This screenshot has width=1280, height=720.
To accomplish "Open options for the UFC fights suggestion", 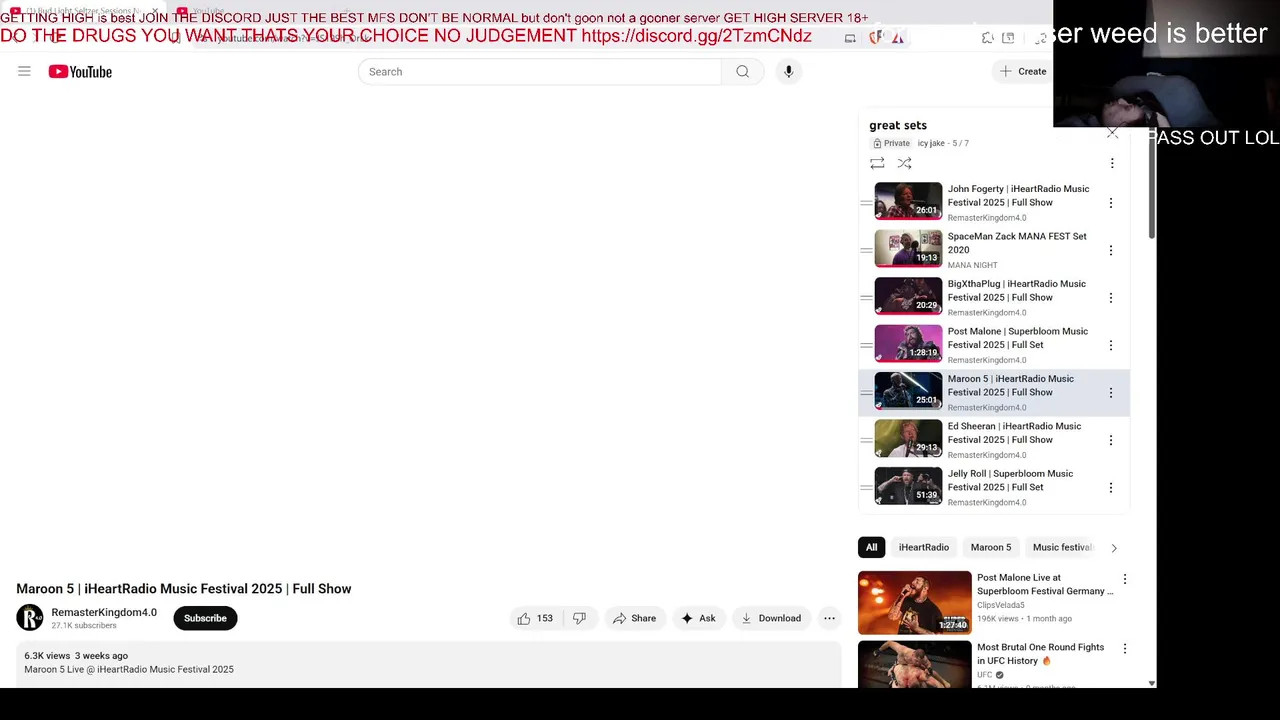I will (1124, 649).
